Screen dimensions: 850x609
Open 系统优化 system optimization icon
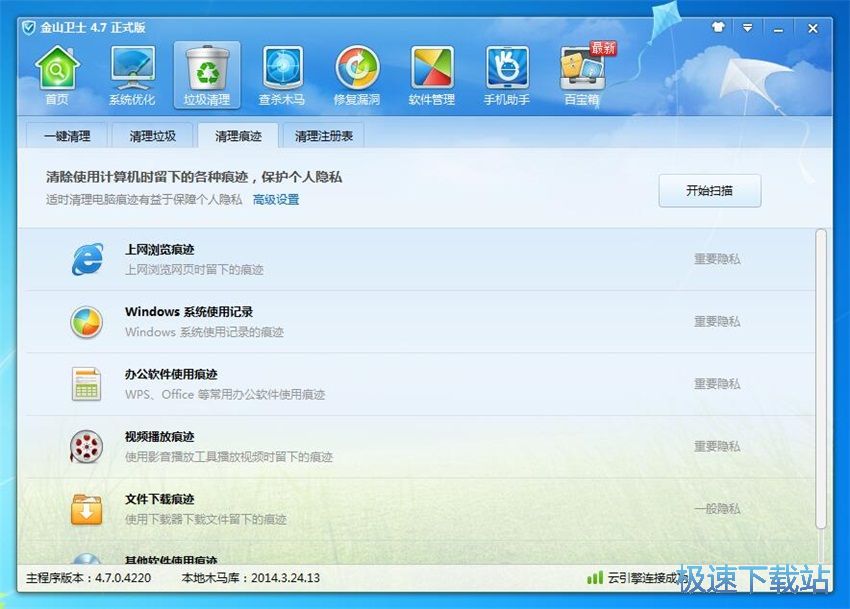click(132, 75)
